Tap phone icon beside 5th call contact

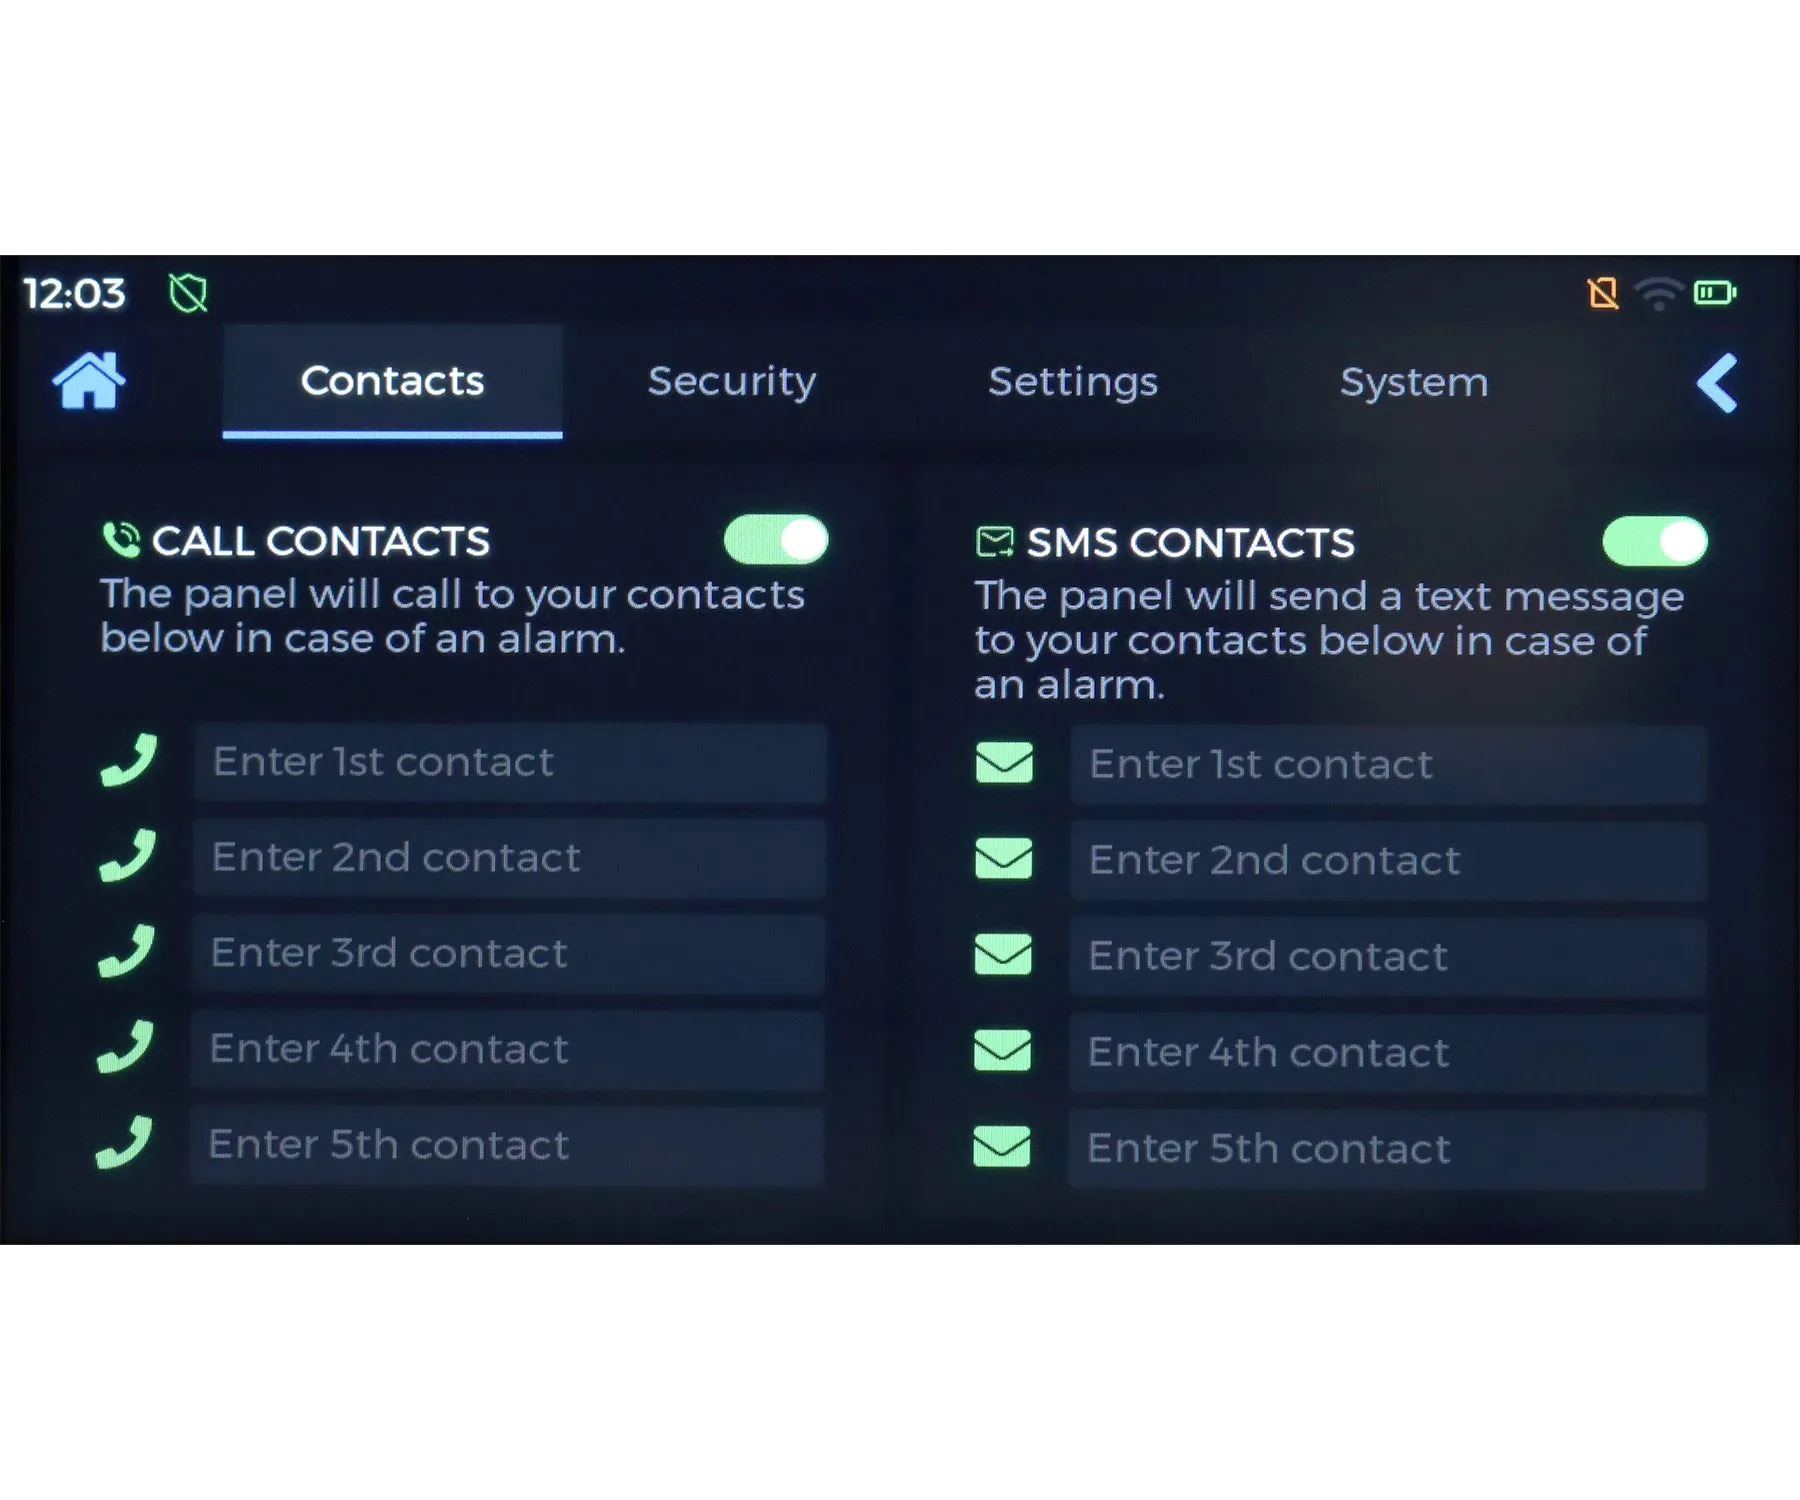[125, 1143]
